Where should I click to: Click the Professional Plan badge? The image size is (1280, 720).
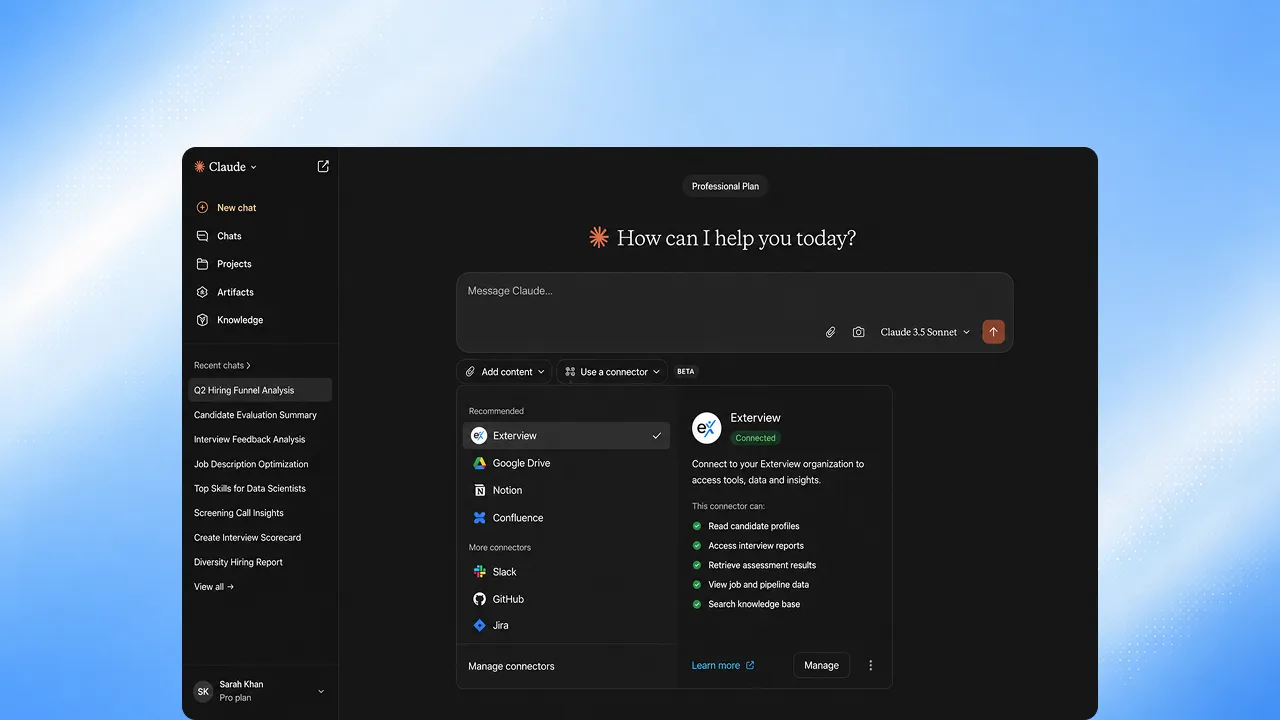click(725, 186)
